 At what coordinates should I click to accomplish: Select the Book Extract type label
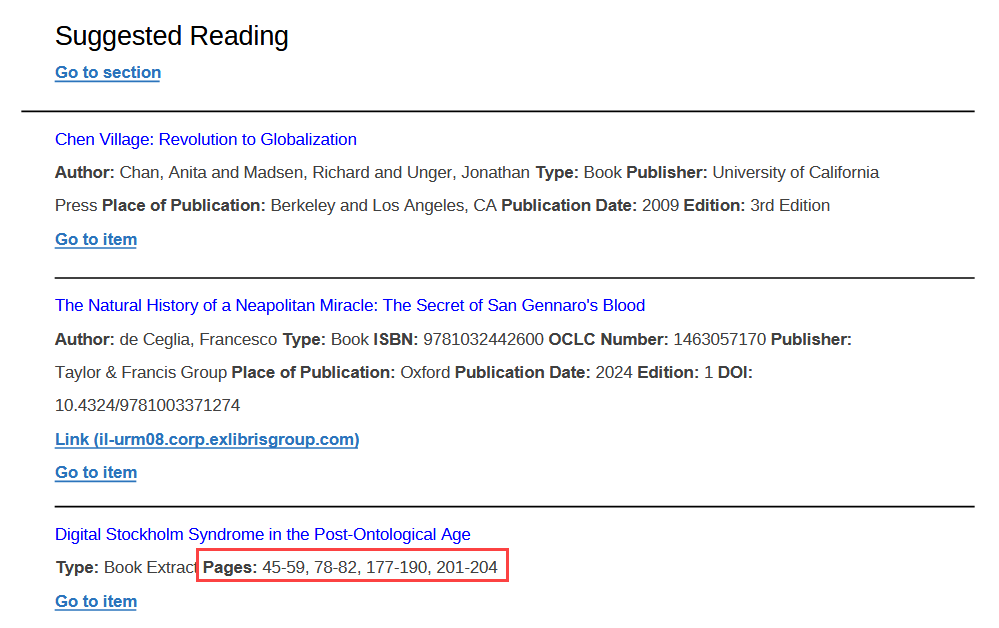point(149,565)
